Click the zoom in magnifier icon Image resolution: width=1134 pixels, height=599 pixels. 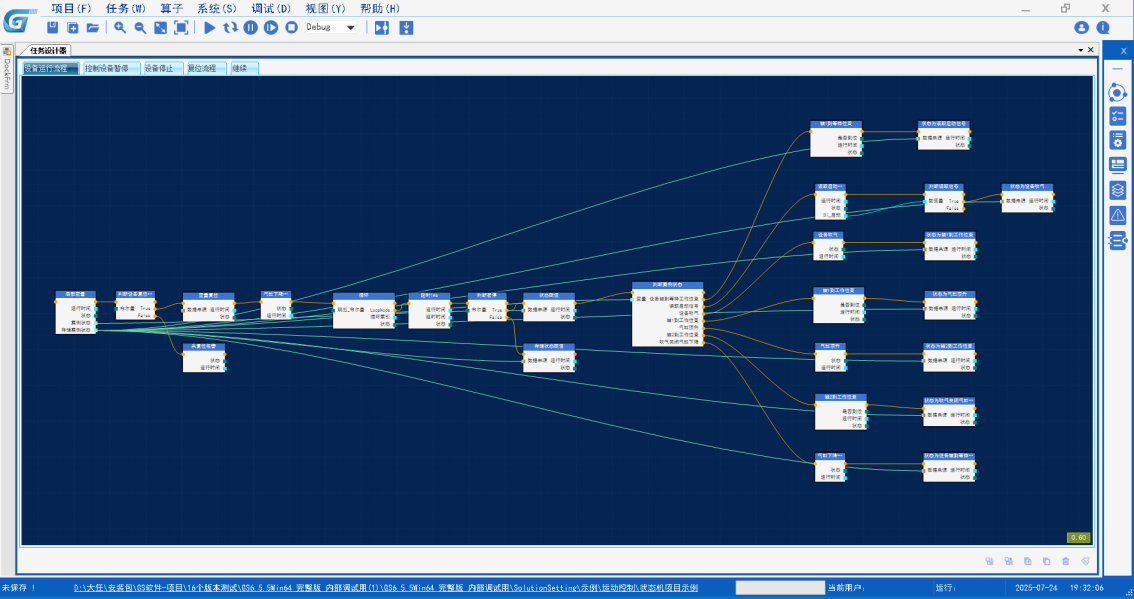pyautogui.click(x=120, y=27)
